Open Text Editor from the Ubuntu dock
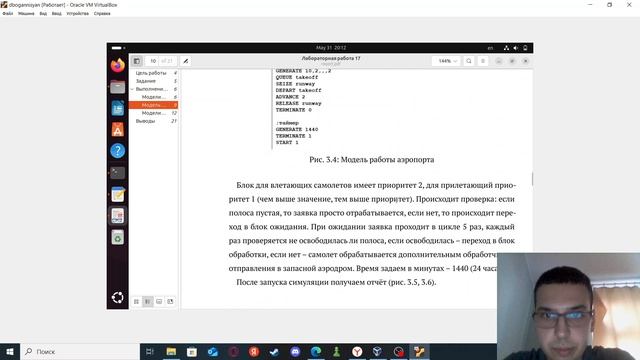This screenshot has height=360, width=640. coord(118,194)
